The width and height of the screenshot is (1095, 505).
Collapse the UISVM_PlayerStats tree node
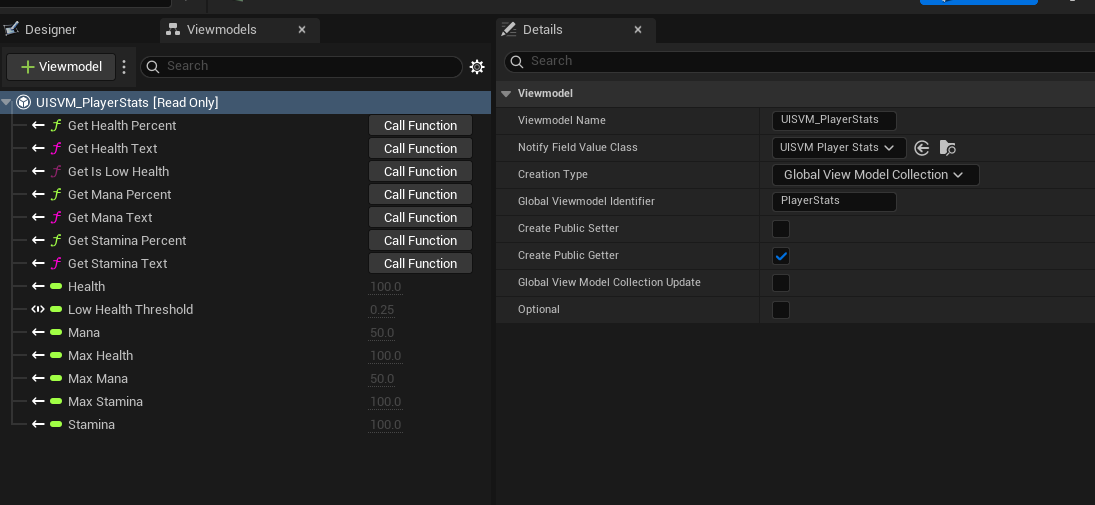(x=7, y=103)
